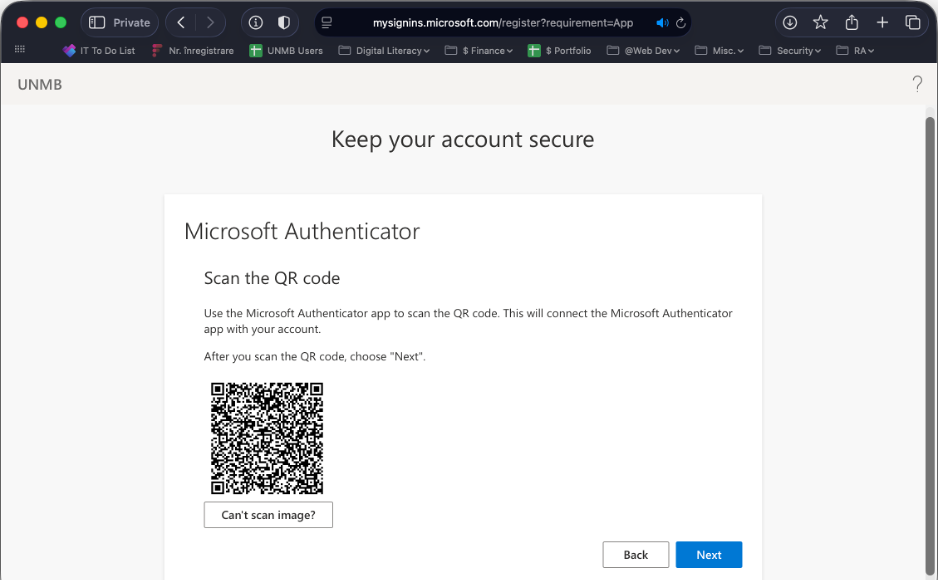The image size is (938, 580).
Task: Go back using browser back arrow
Action: [x=181, y=22]
